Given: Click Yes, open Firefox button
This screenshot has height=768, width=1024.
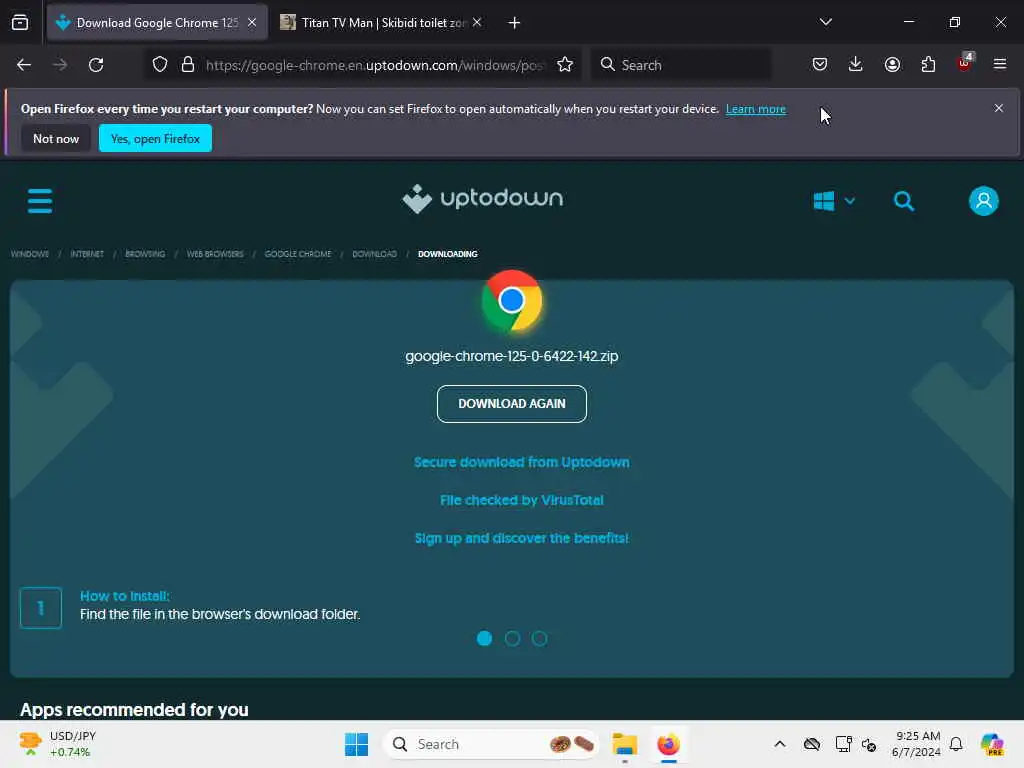Looking at the screenshot, I should pos(155,138).
